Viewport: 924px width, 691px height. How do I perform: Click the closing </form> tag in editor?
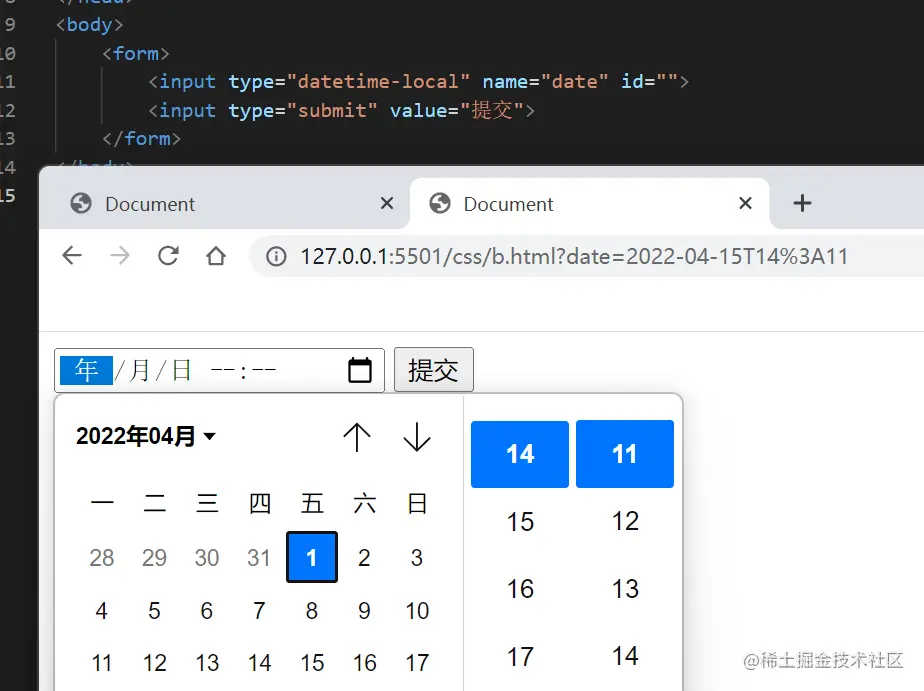(141, 138)
